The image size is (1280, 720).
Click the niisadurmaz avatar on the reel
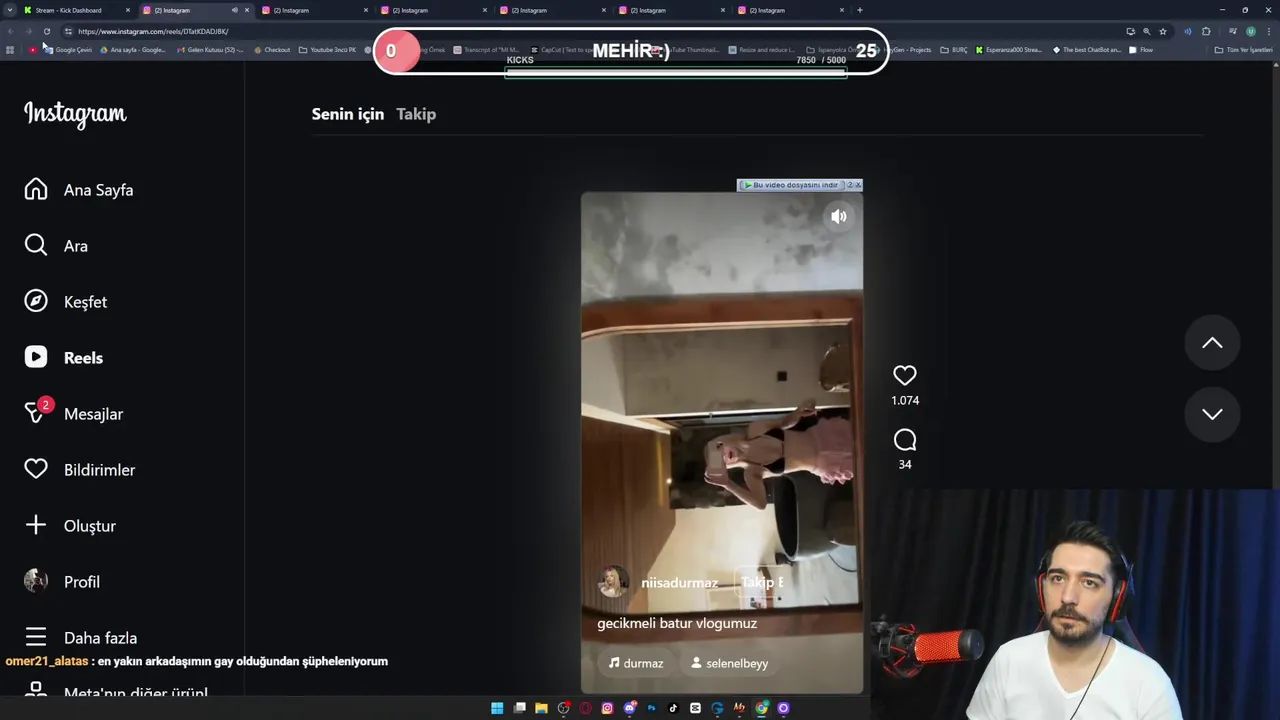click(x=613, y=582)
